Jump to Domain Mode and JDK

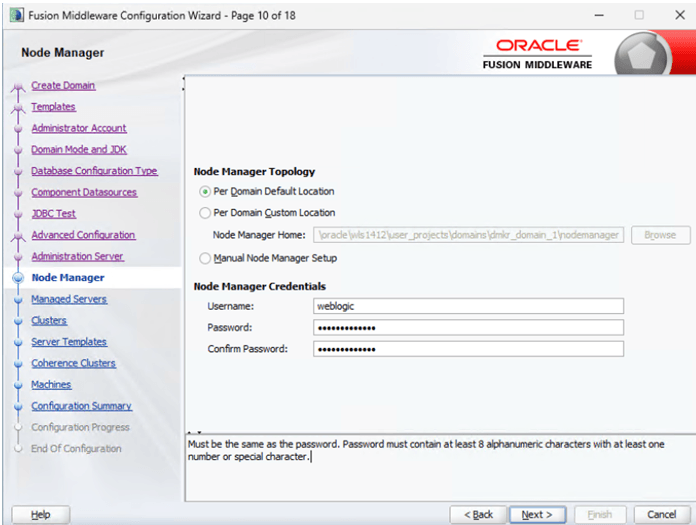coord(79,149)
